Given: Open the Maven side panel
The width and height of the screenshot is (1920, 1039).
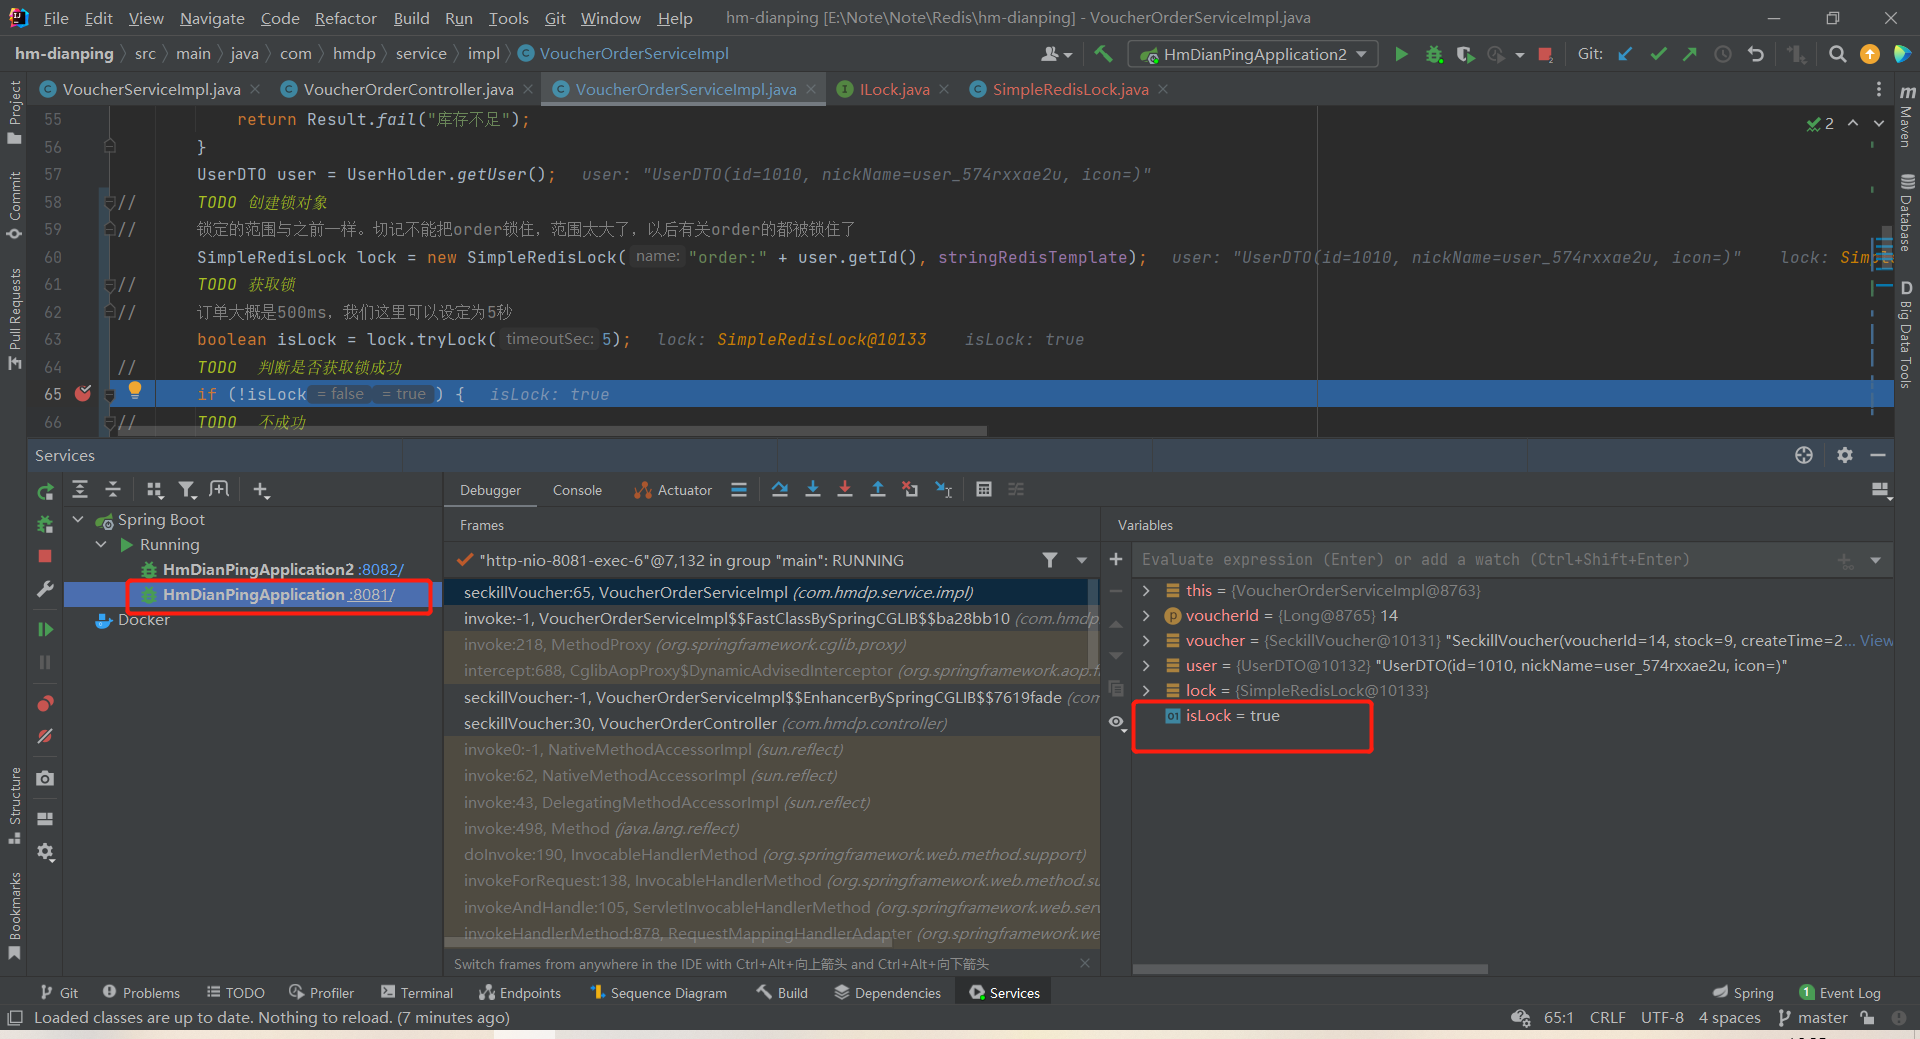Looking at the screenshot, I should [x=1906, y=118].
